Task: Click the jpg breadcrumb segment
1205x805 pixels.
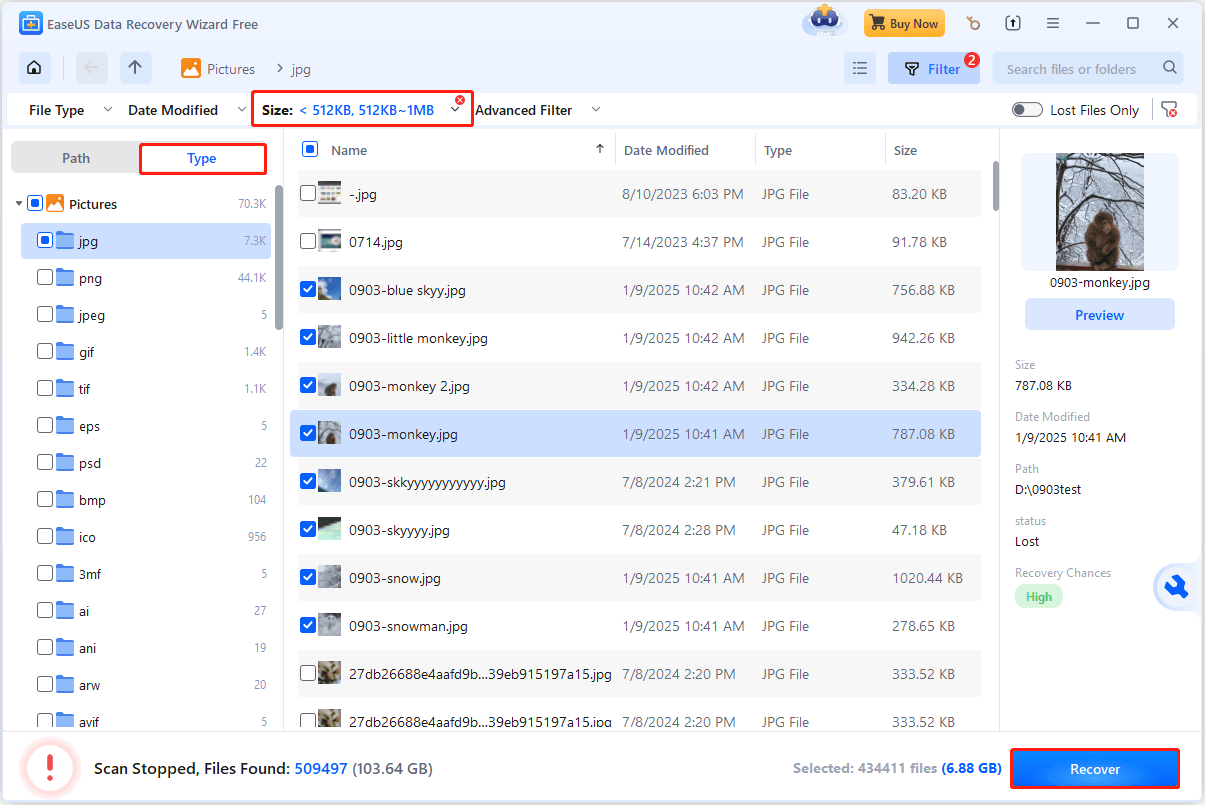Action: pos(301,69)
